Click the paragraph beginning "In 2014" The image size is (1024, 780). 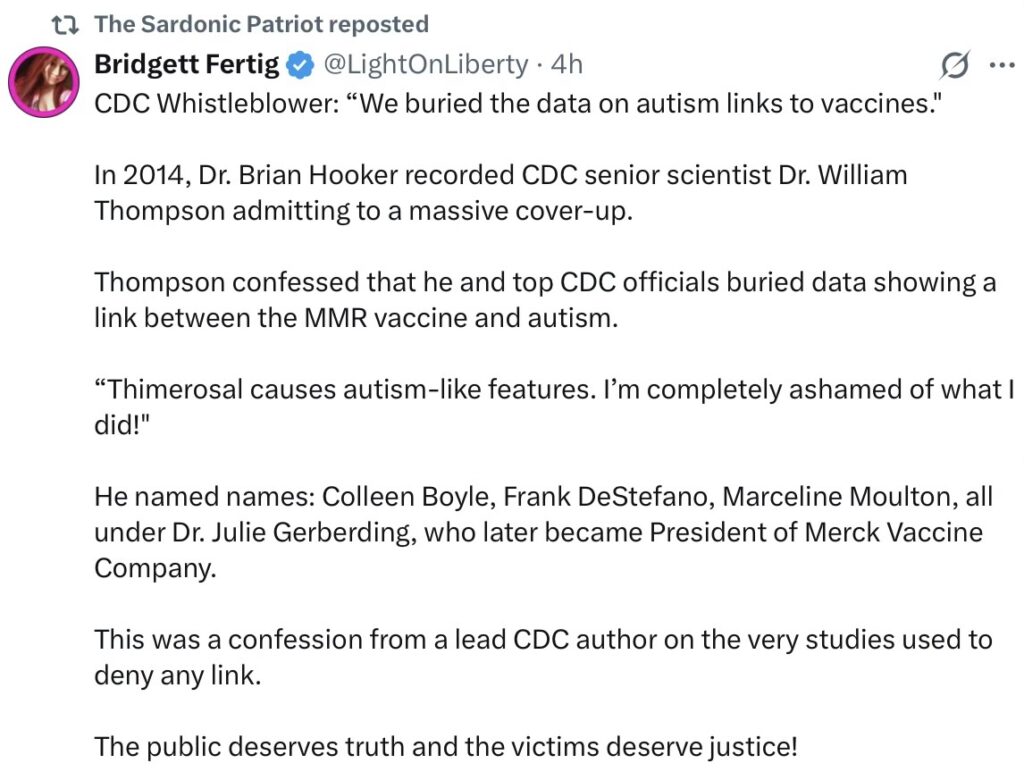pos(500,194)
